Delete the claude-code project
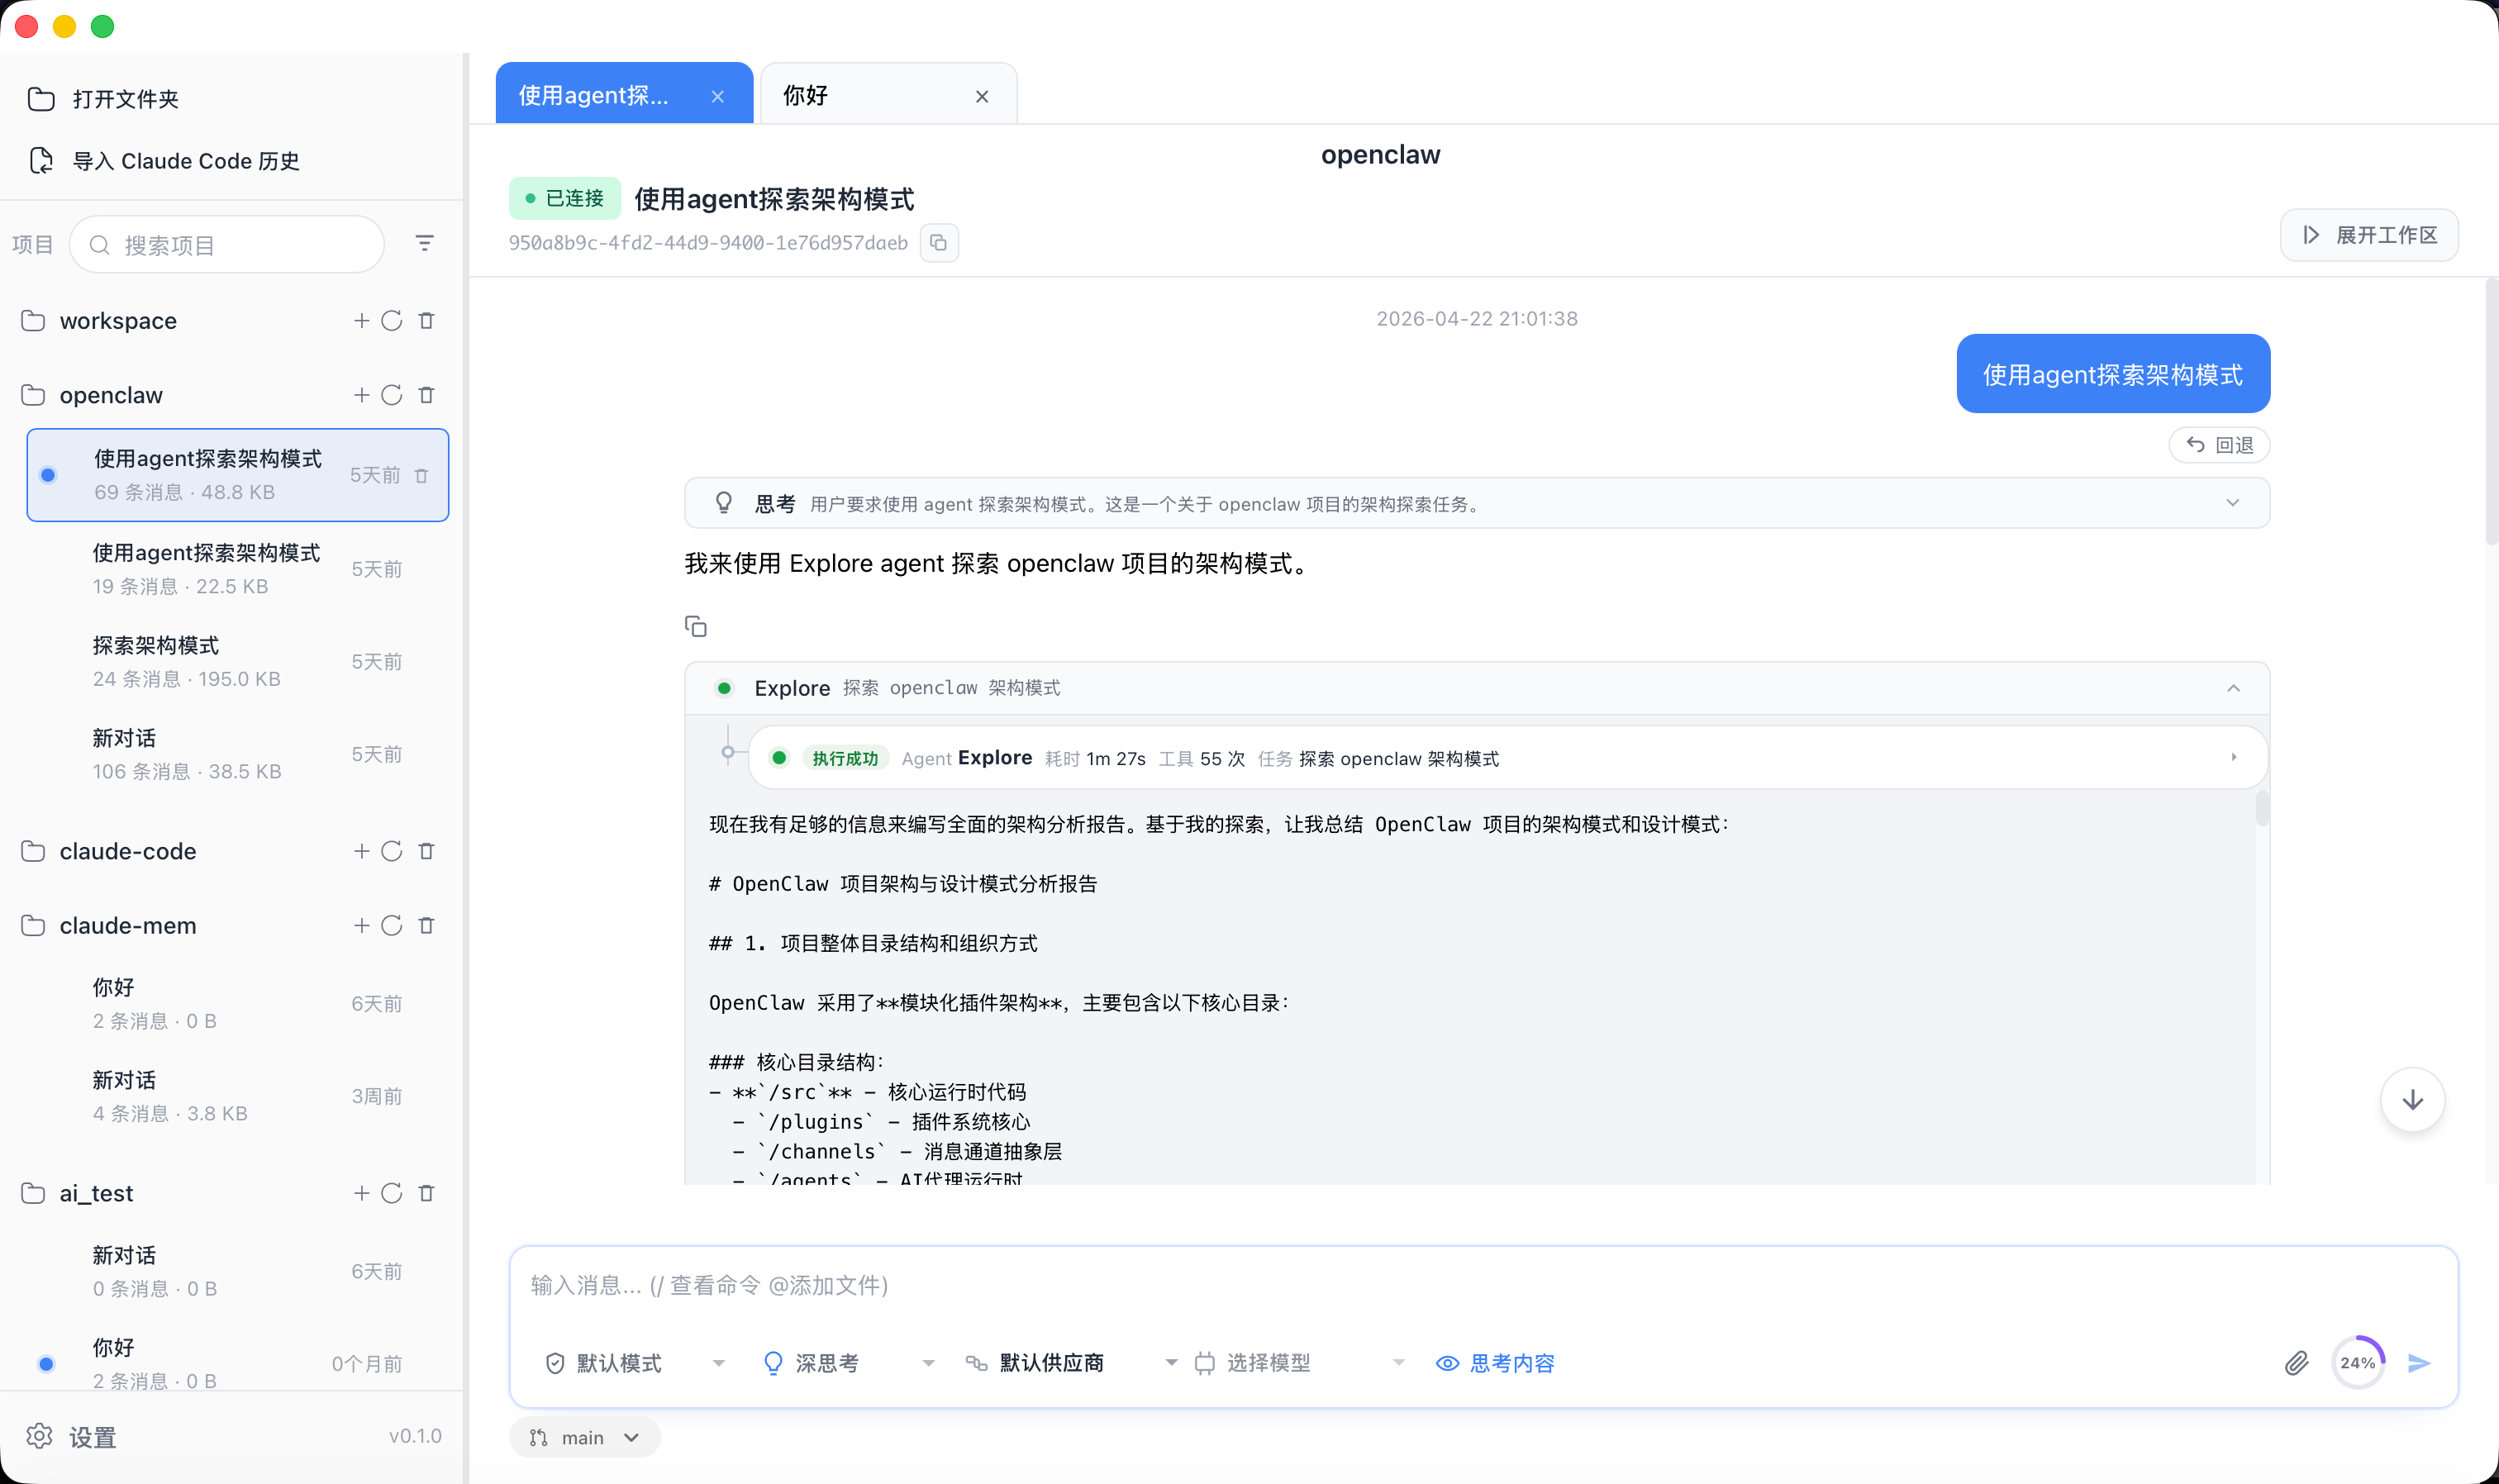The height and width of the screenshot is (1484, 2499). tap(427, 851)
